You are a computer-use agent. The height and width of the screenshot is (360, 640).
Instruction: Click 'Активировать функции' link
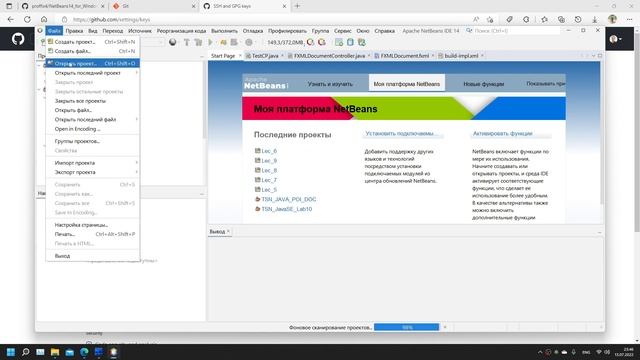502,133
